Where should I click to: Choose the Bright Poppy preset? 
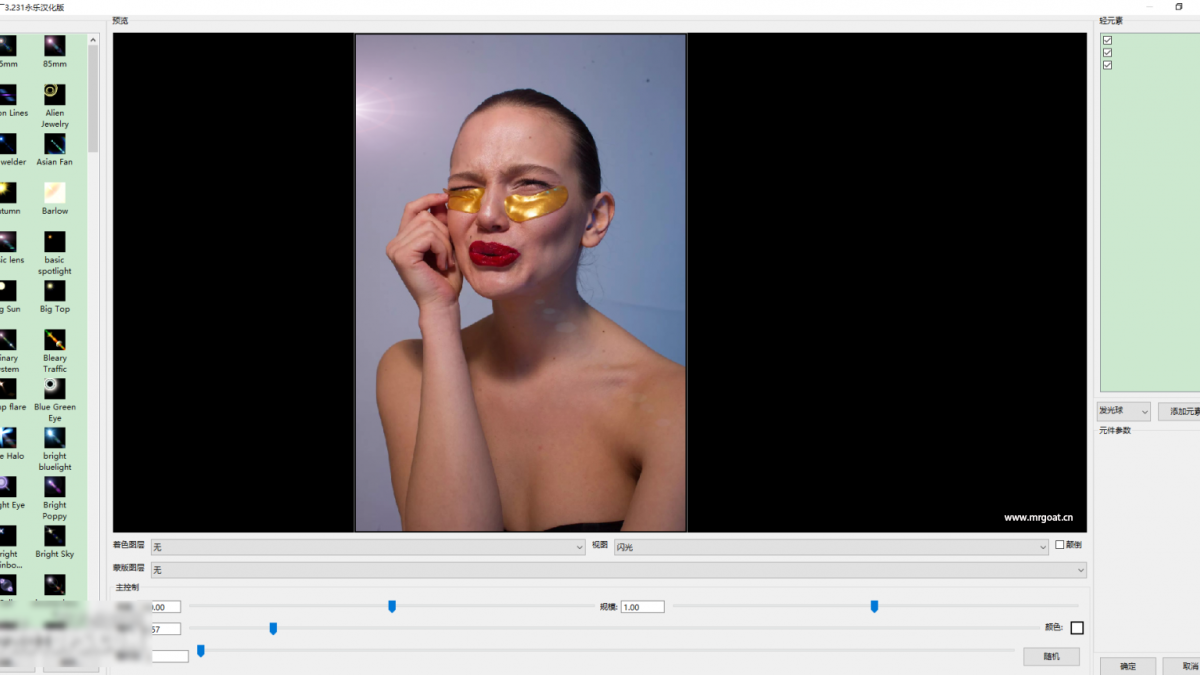coord(54,487)
